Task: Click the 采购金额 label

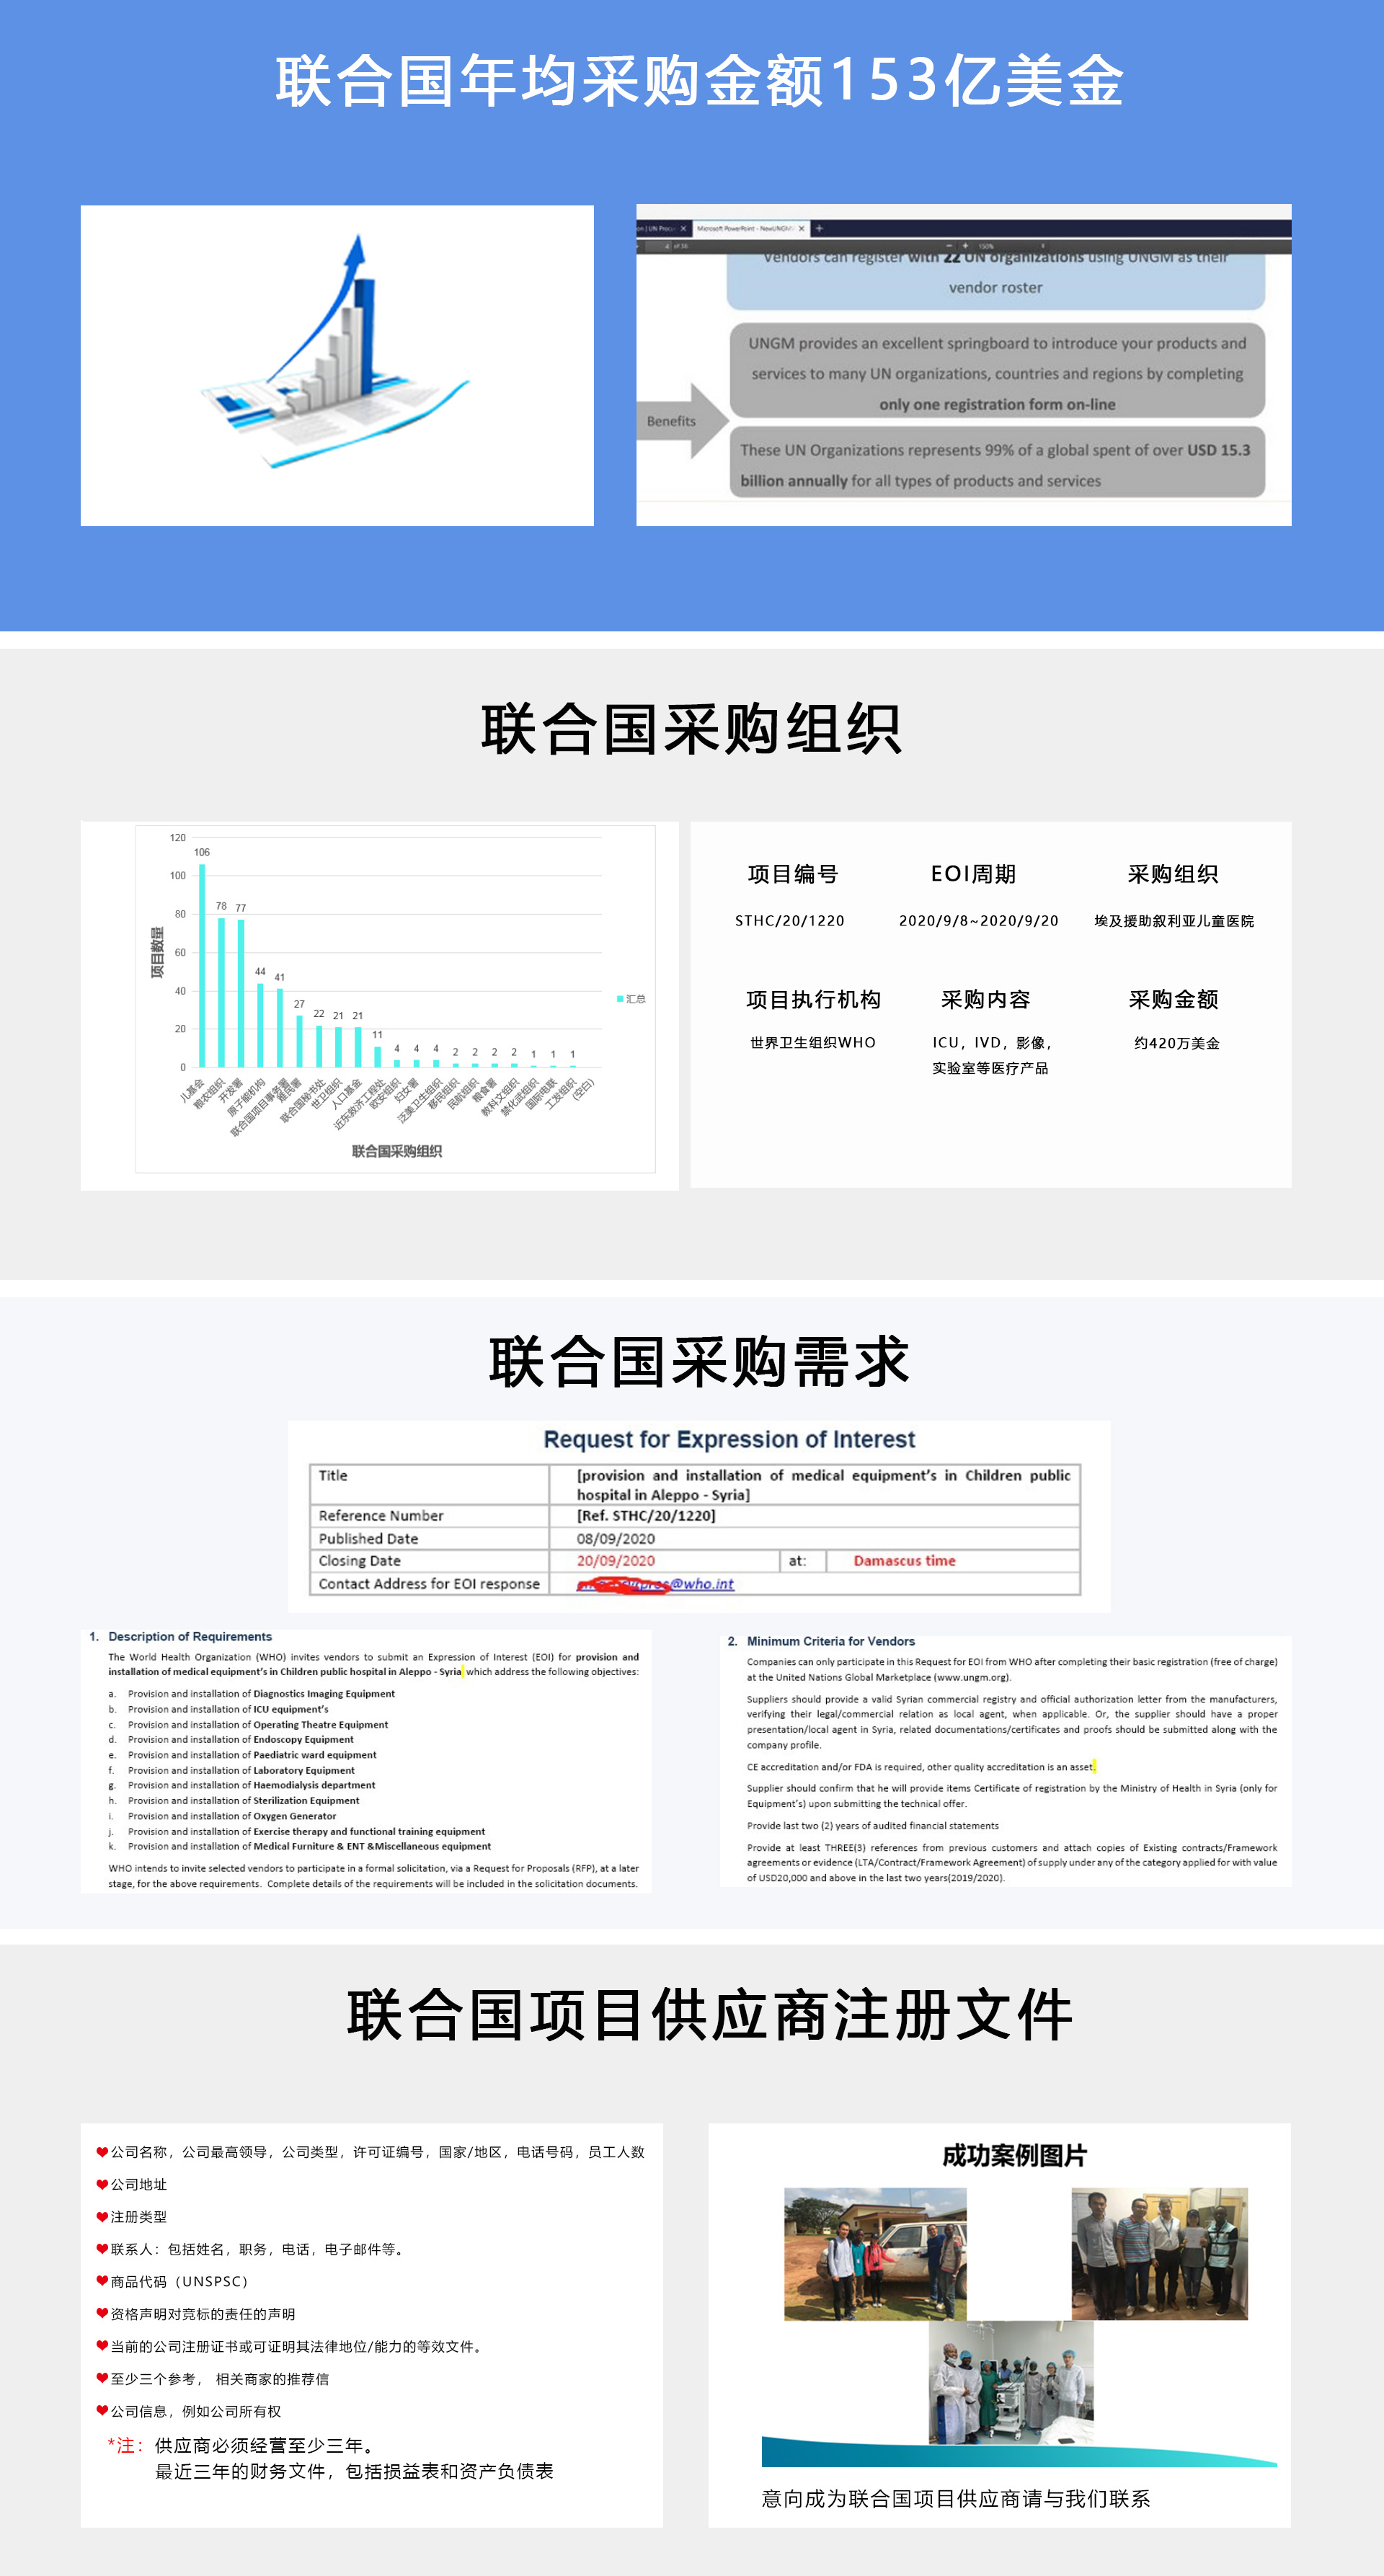Action: pos(1174,999)
